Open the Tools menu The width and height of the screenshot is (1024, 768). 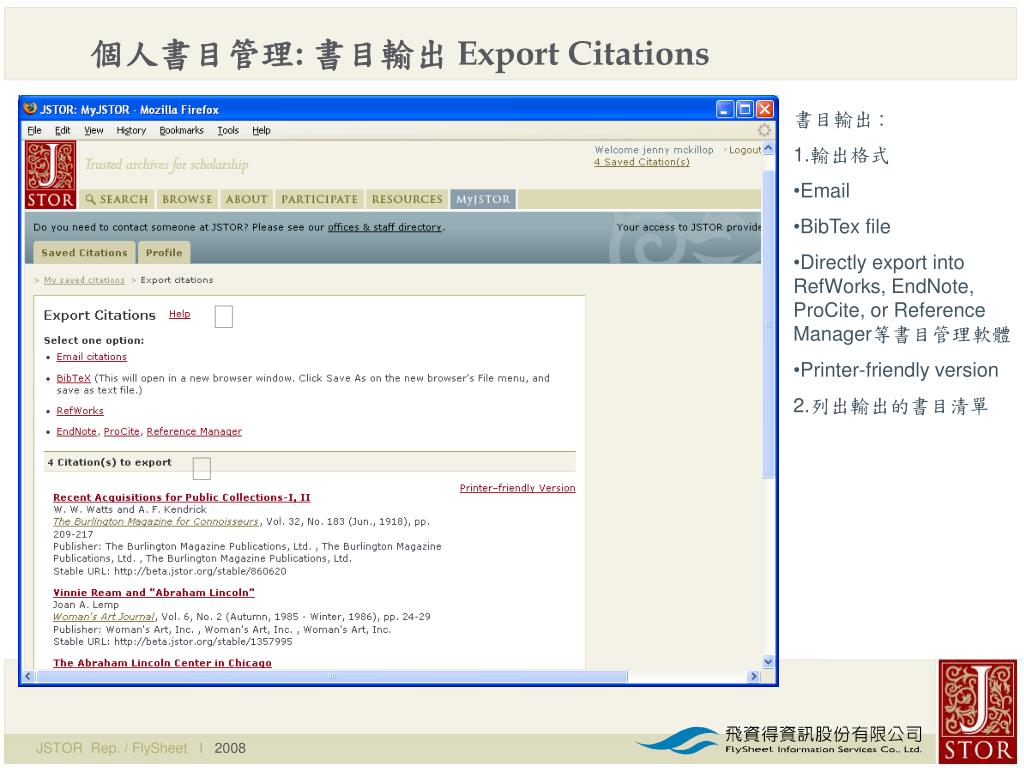coord(228,131)
